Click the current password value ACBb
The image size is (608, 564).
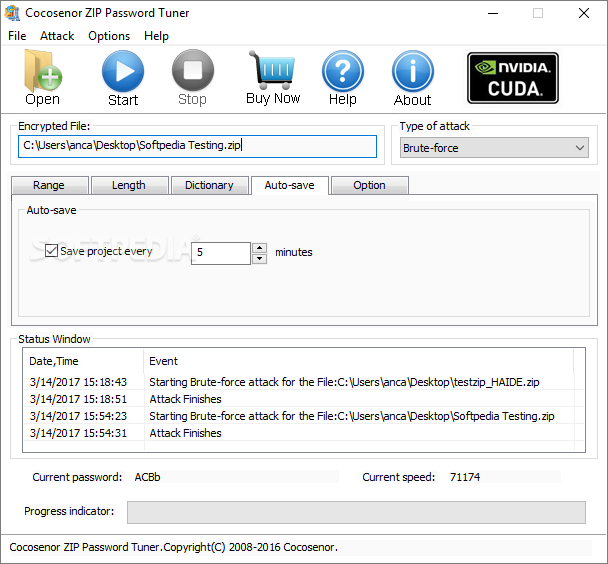147,477
